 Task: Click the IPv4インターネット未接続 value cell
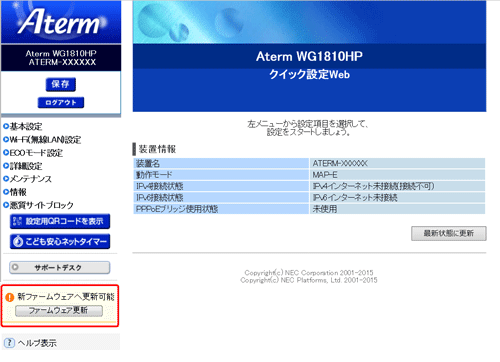coord(397,186)
